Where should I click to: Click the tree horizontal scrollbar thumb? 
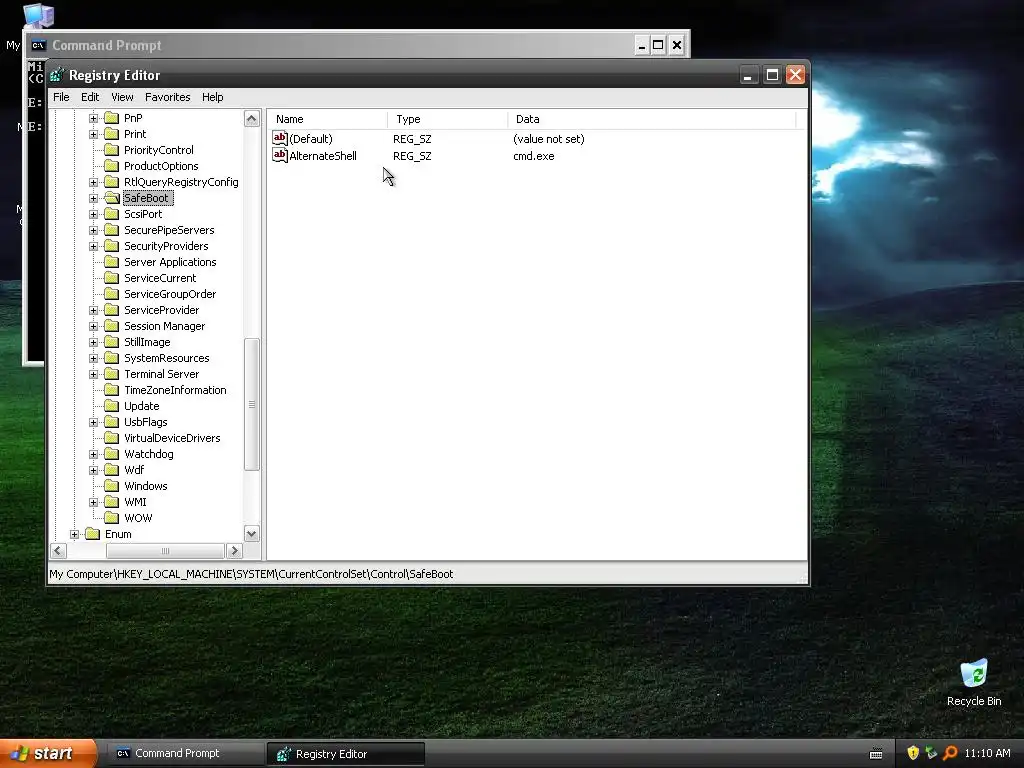tap(165, 551)
